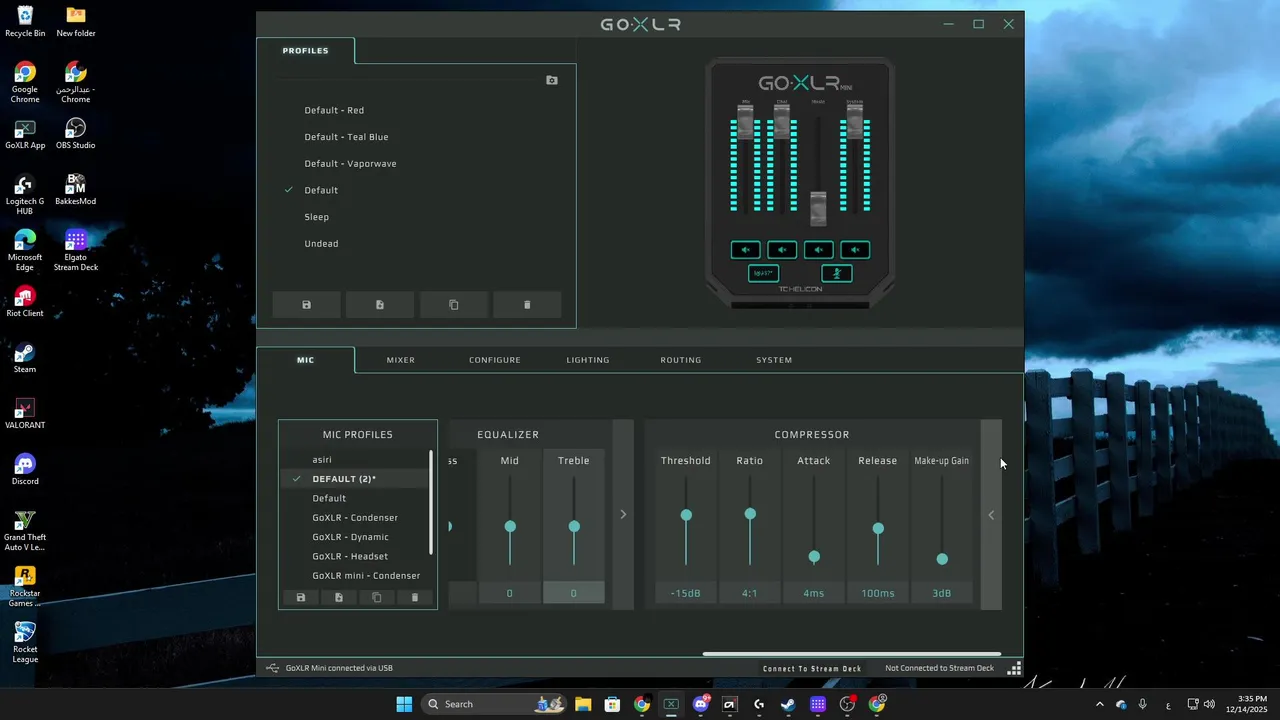Open the VALORANT desktop icon
The width and height of the screenshot is (1280, 720).
coord(25,414)
